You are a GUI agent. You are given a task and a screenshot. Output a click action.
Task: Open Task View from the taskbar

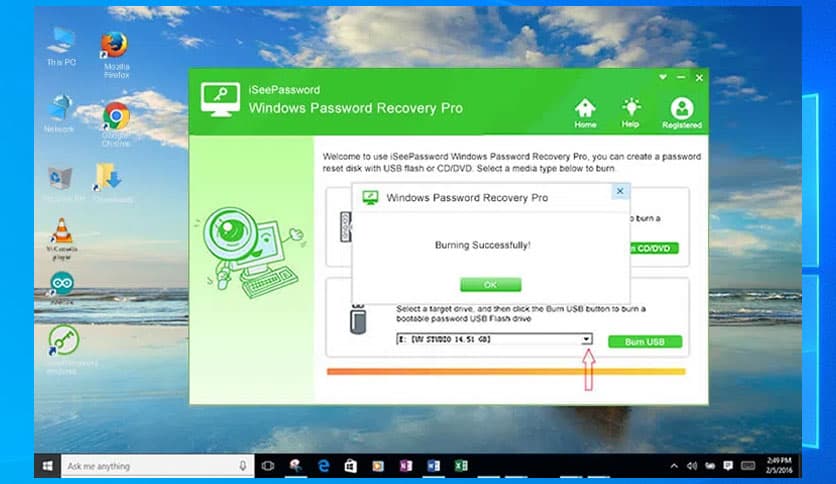pyautogui.click(x=268, y=466)
